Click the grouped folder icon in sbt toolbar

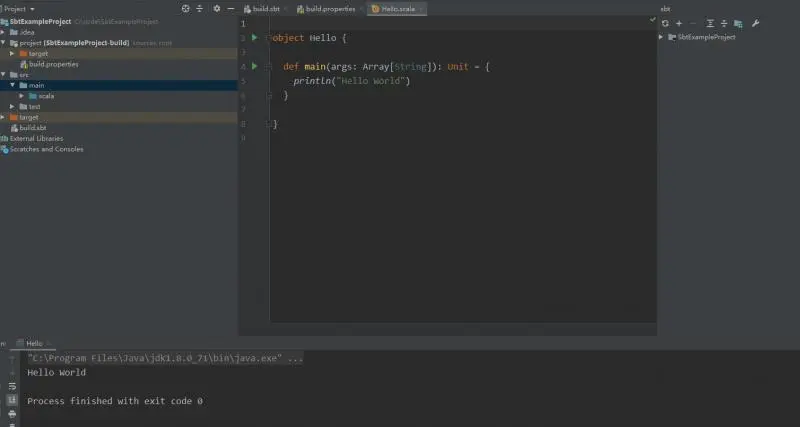pos(738,23)
